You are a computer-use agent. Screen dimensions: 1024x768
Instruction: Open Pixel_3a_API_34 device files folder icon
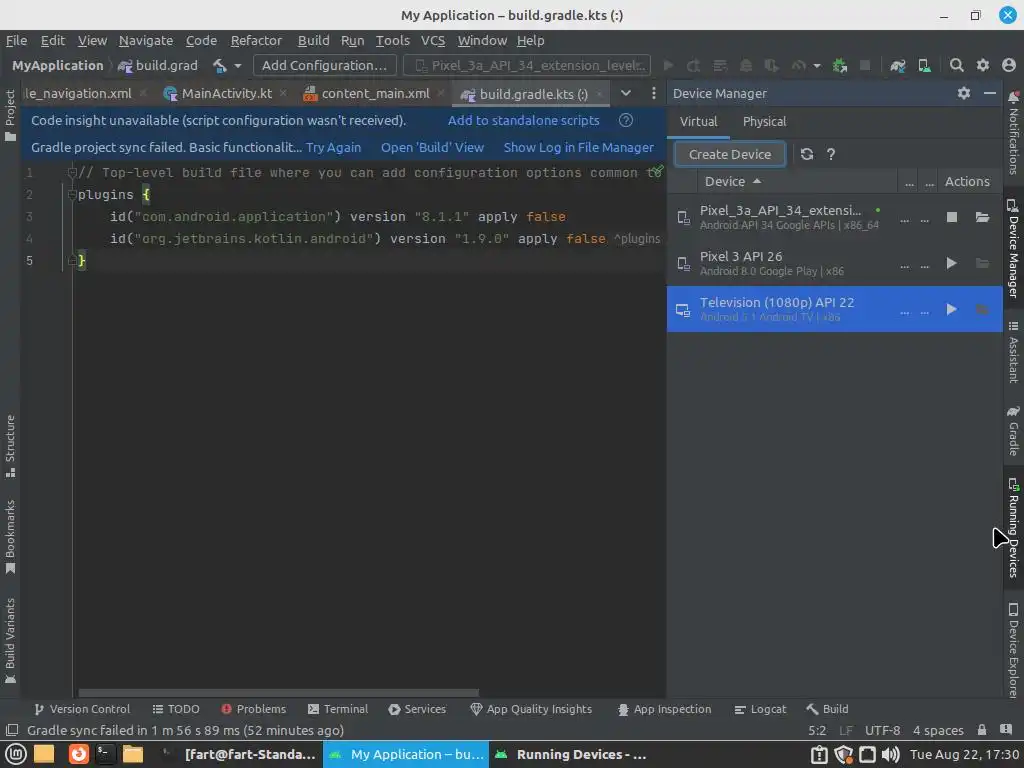click(982, 217)
